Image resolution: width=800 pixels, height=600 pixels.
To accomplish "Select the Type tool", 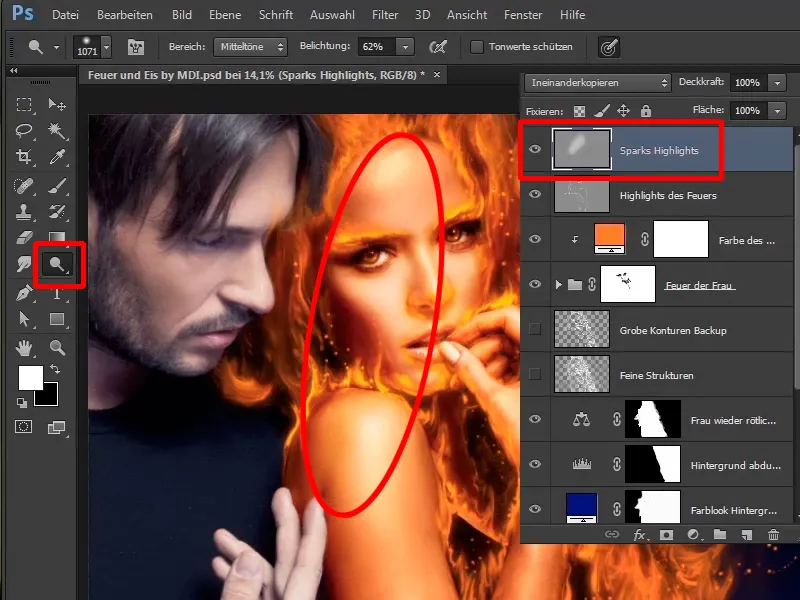I will 57,293.
